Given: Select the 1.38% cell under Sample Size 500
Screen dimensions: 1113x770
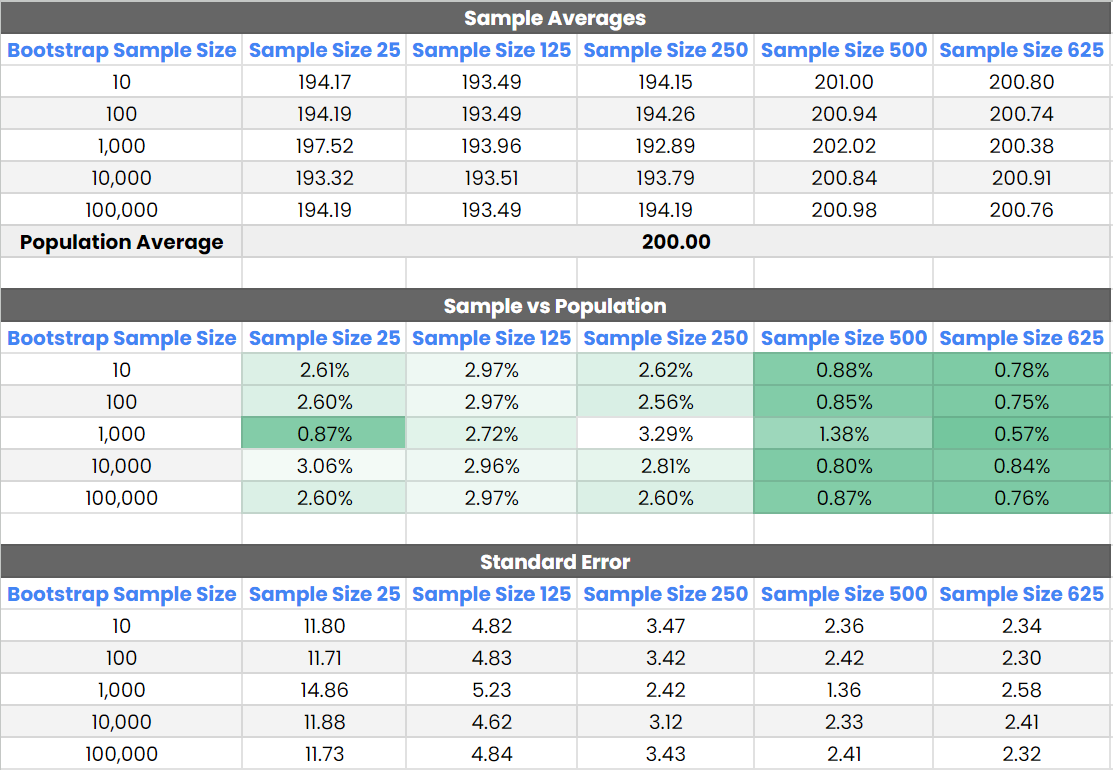Looking at the screenshot, I should tap(844, 434).
